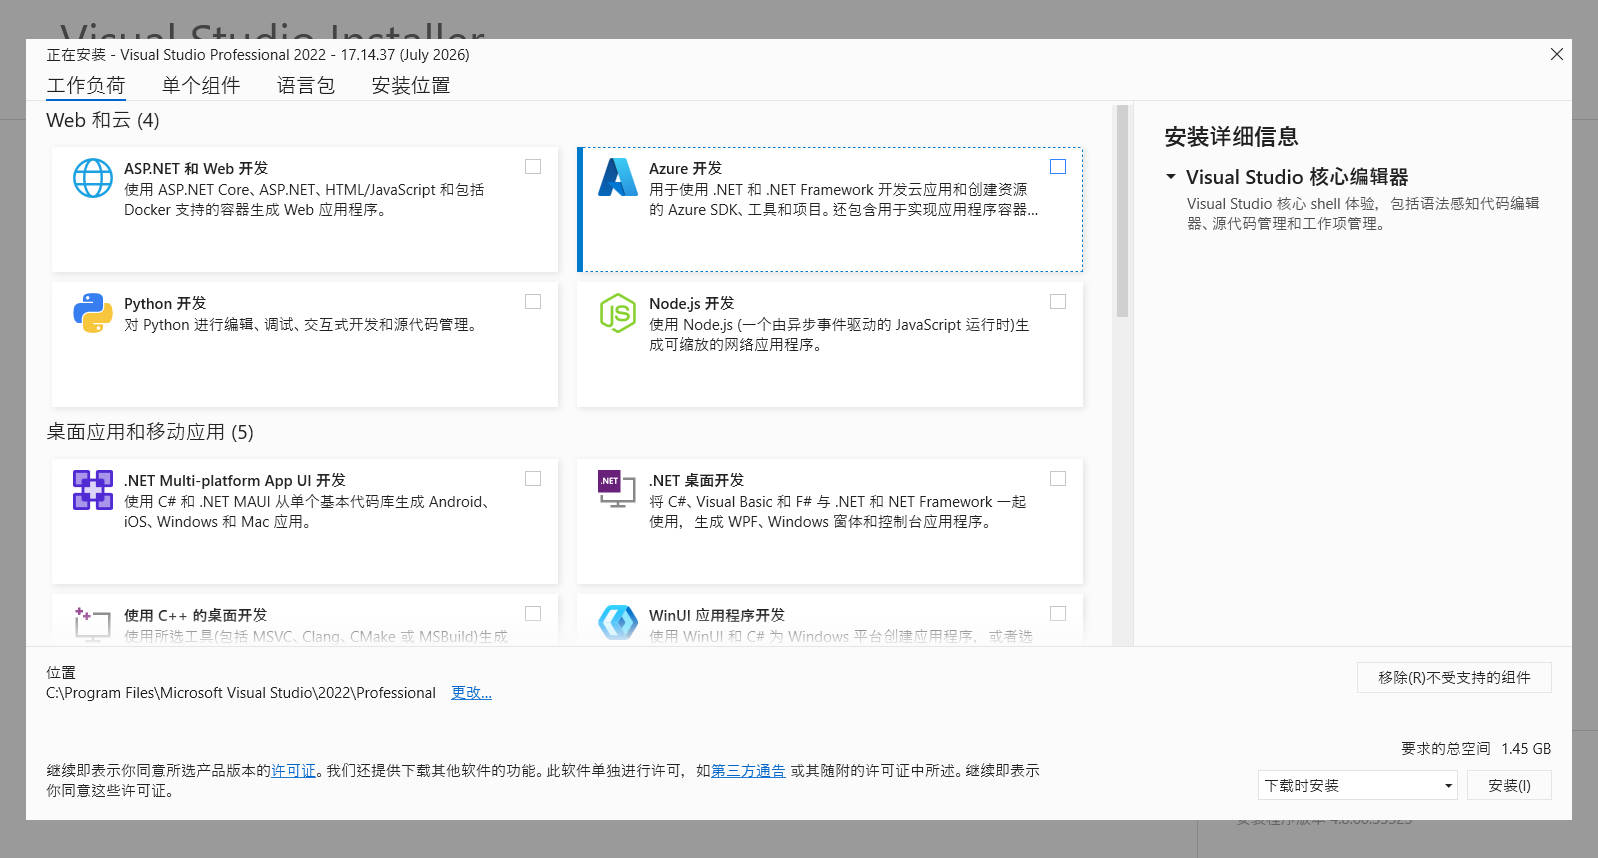The width and height of the screenshot is (1598, 858).
Task: Click 移除(R)不受支持的组件 button
Action: click(x=1454, y=678)
